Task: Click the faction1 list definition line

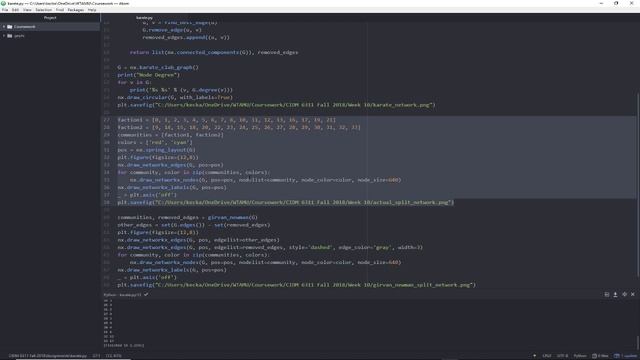Action: coord(227,120)
